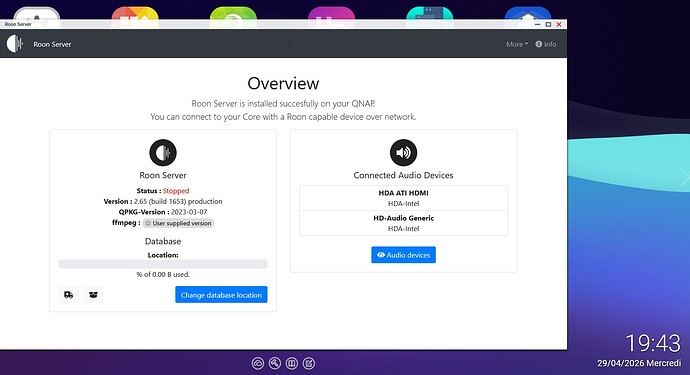Minimize the Roon Server window

click(537, 24)
